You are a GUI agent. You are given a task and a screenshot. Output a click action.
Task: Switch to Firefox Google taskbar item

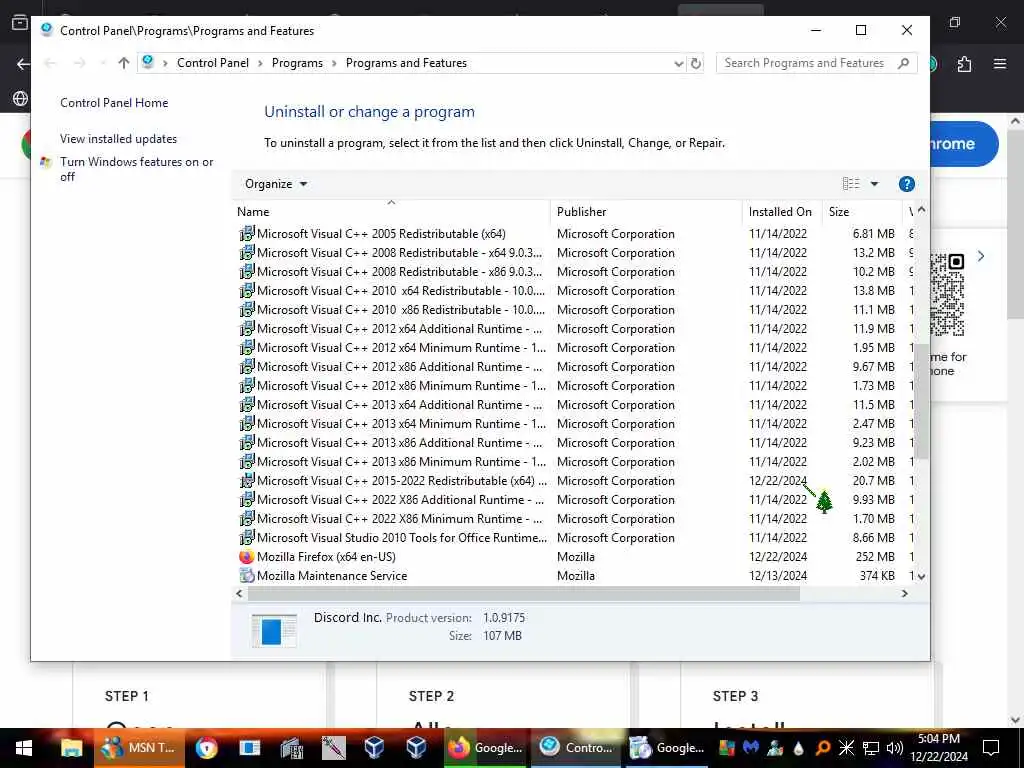[x=485, y=748]
